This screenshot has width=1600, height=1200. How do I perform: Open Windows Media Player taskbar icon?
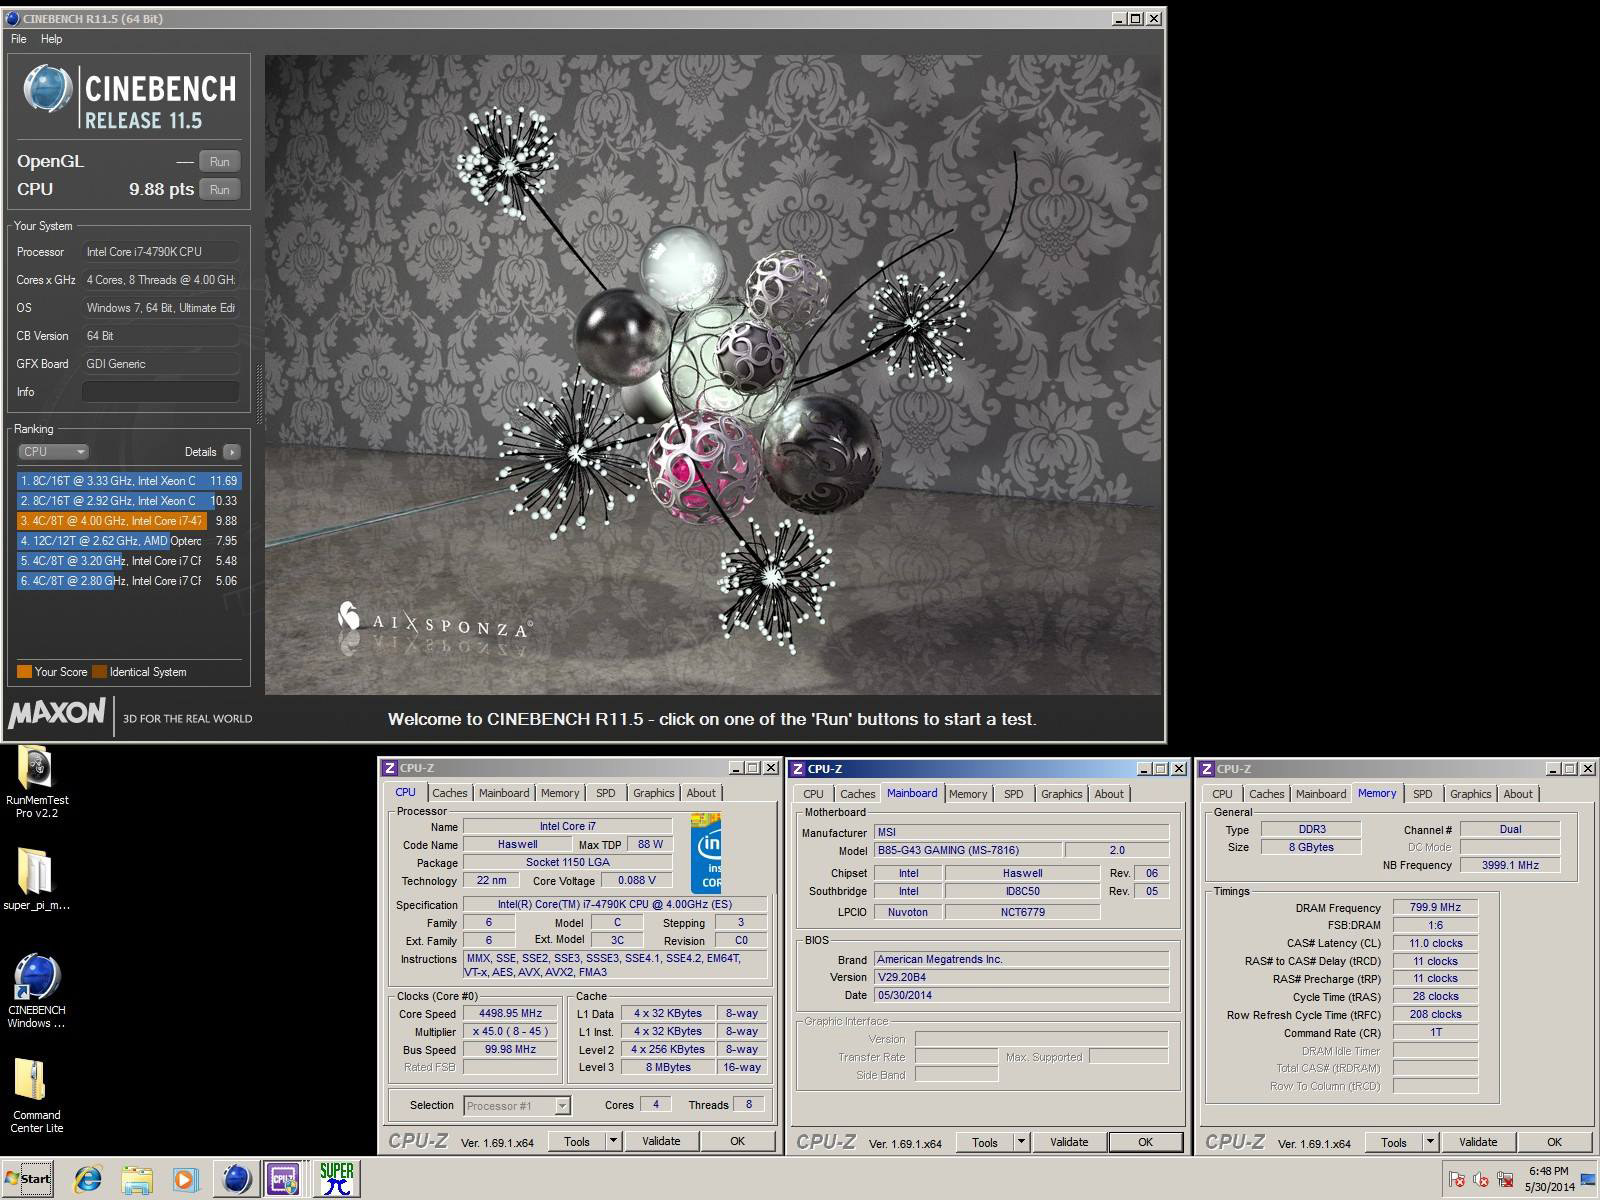point(185,1179)
